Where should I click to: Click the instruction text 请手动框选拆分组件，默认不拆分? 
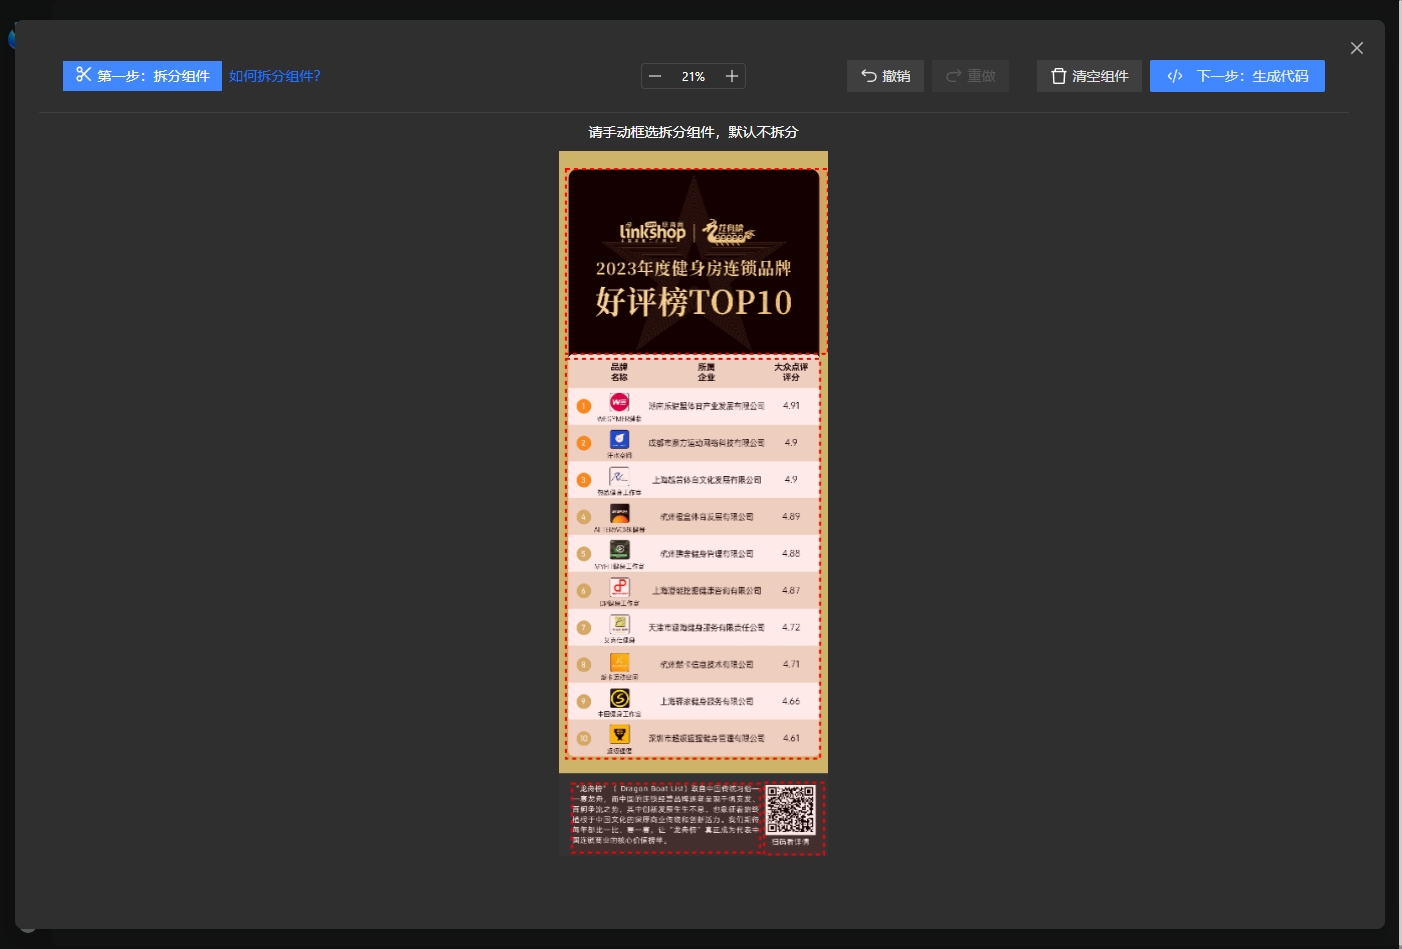coord(693,132)
